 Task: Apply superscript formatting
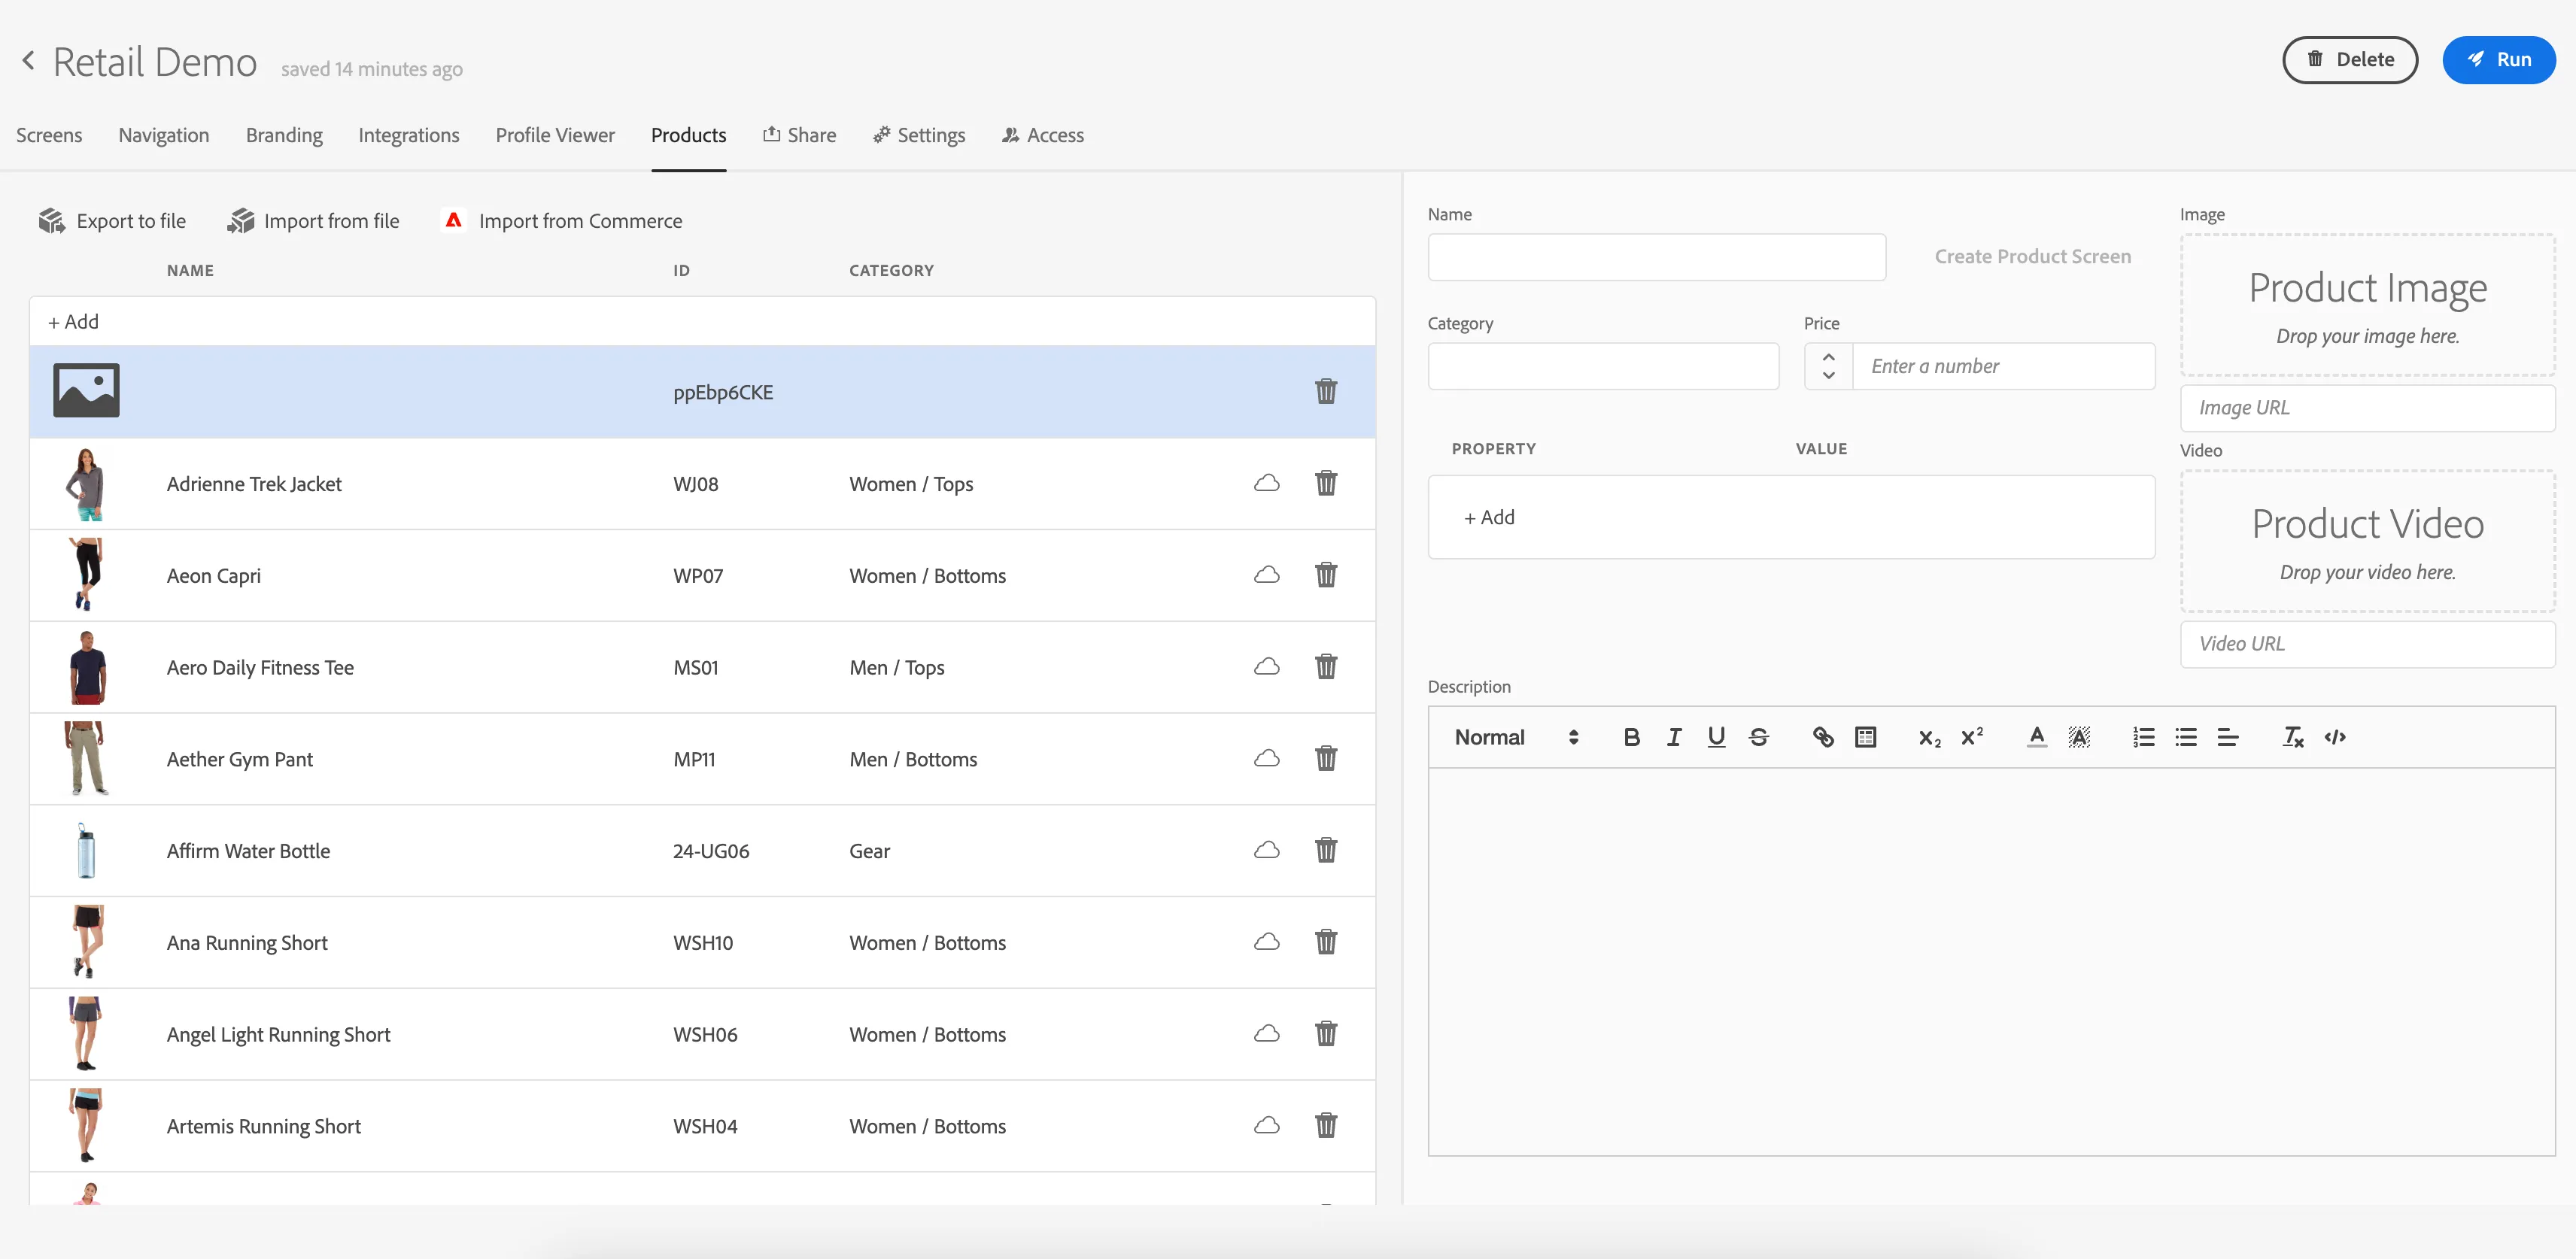1972,737
